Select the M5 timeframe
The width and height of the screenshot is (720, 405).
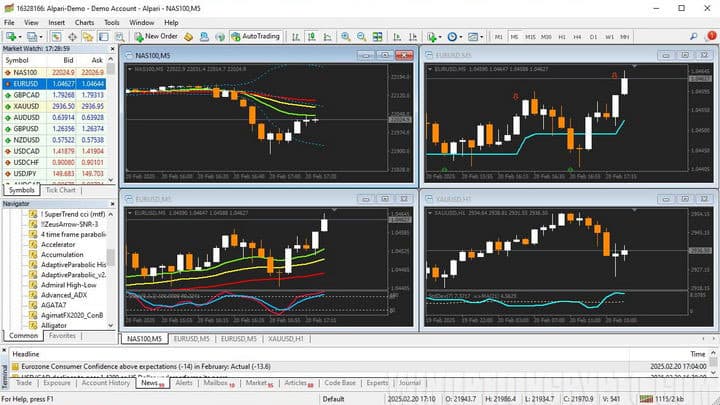pos(514,37)
